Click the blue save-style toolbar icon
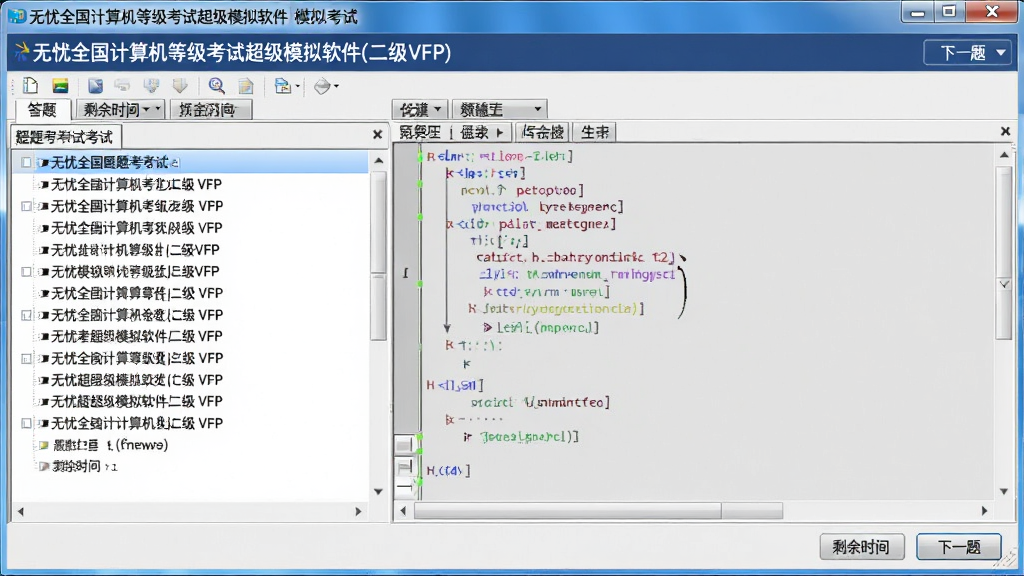The height and width of the screenshot is (576, 1024). [x=95, y=86]
